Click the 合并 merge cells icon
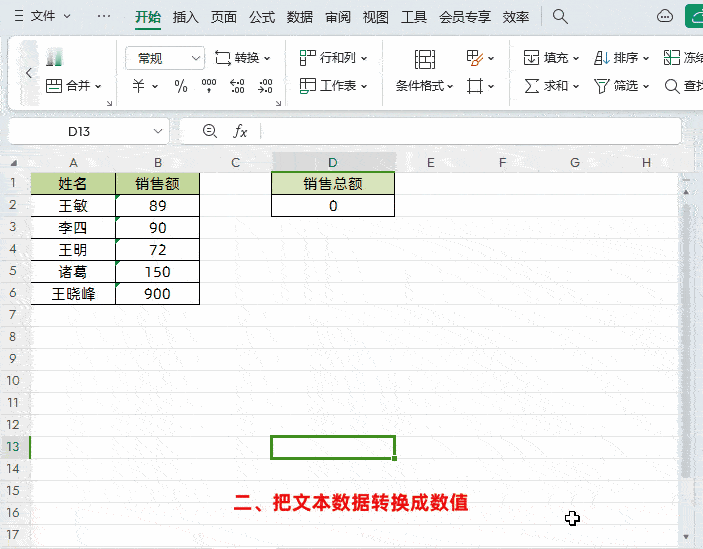The height and width of the screenshot is (549, 703). pos(54,86)
